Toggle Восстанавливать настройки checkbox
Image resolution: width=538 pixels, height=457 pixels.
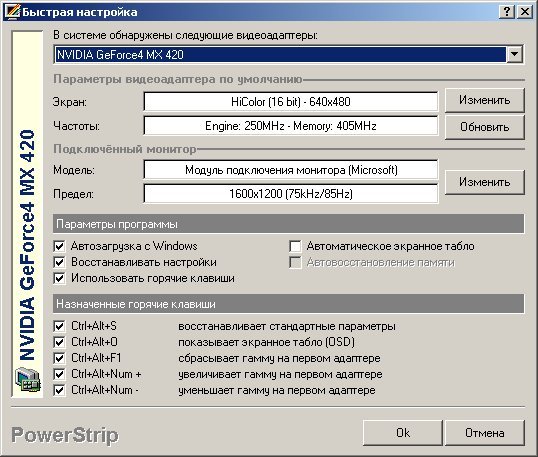click(x=59, y=262)
